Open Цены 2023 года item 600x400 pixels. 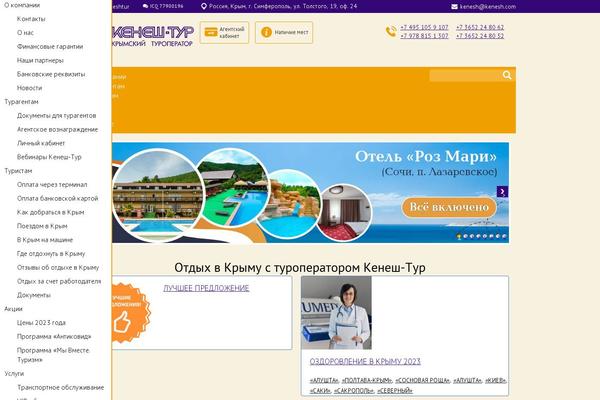tap(41, 322)
